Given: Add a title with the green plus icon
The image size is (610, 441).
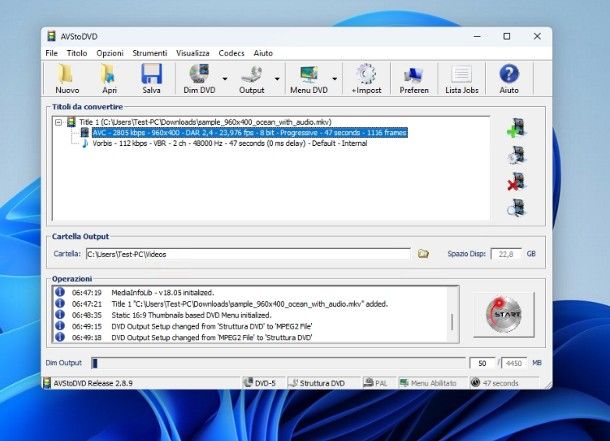Looking at the screenshot, I should (x=516, y=128).
